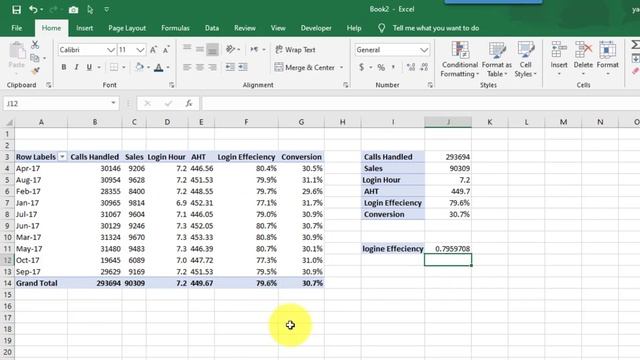
Task: Apply middle vertical alignment
Action: coord(200,49)
